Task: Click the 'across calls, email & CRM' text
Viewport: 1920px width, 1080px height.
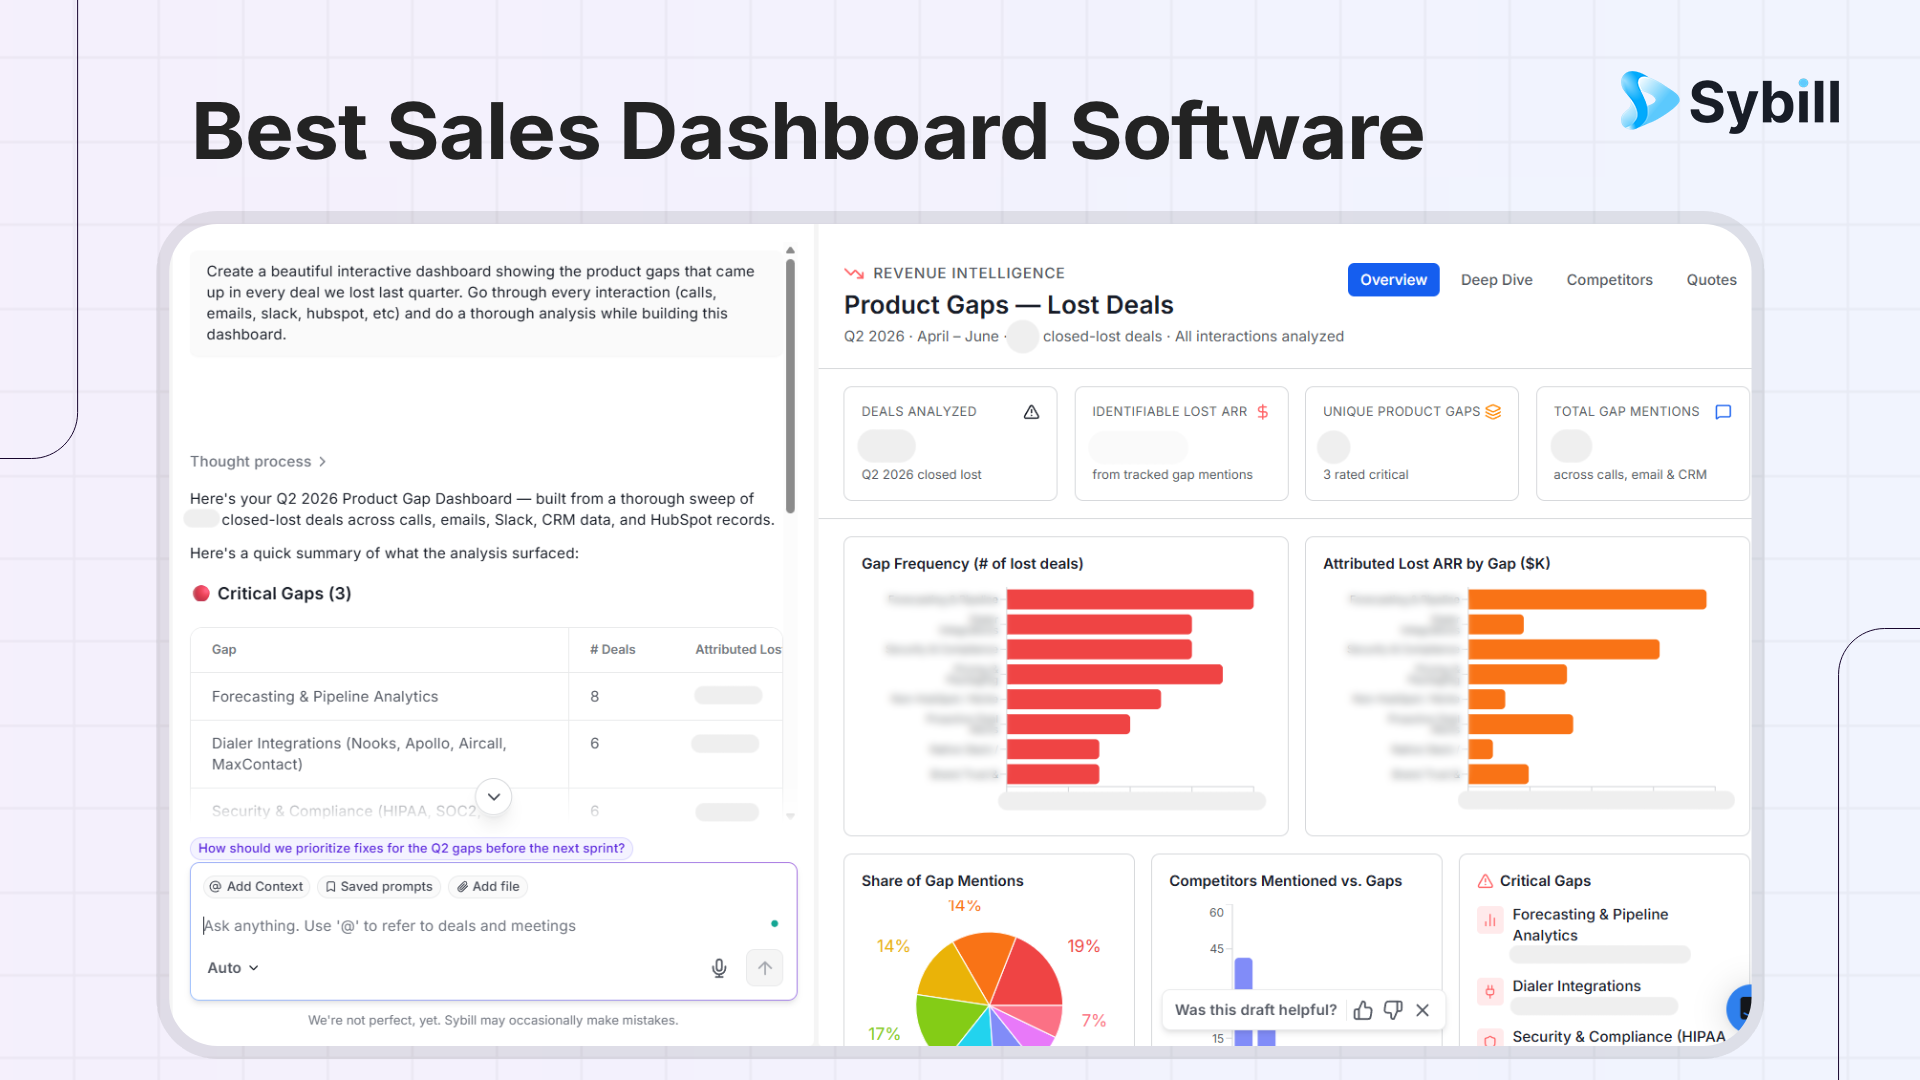Action: [1630, 475]
